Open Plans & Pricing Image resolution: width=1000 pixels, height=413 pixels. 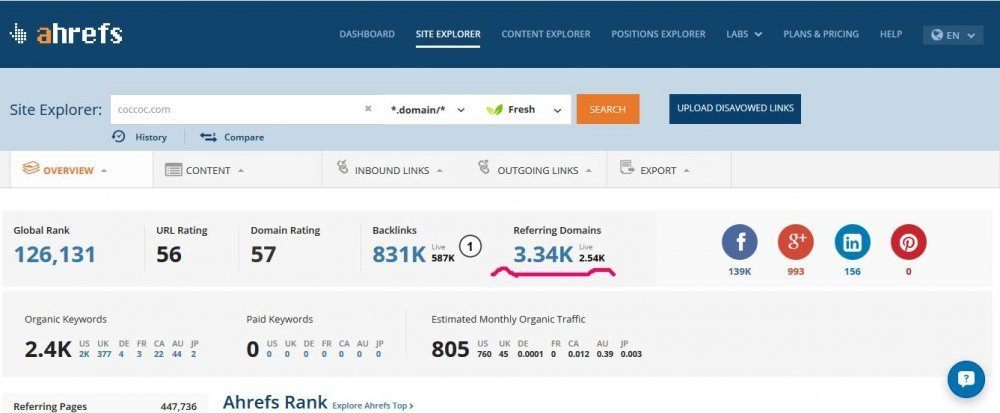click(x=821, y=34)
